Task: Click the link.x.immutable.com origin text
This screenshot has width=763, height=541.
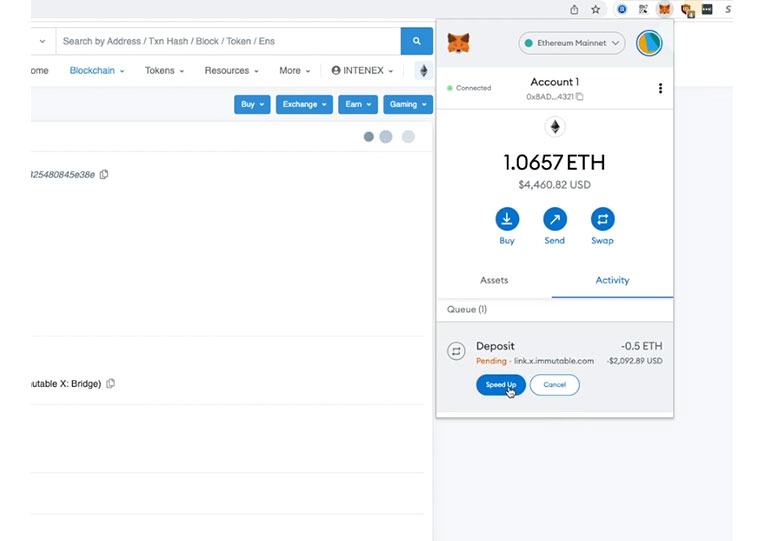Action: [x=554, y=361]
